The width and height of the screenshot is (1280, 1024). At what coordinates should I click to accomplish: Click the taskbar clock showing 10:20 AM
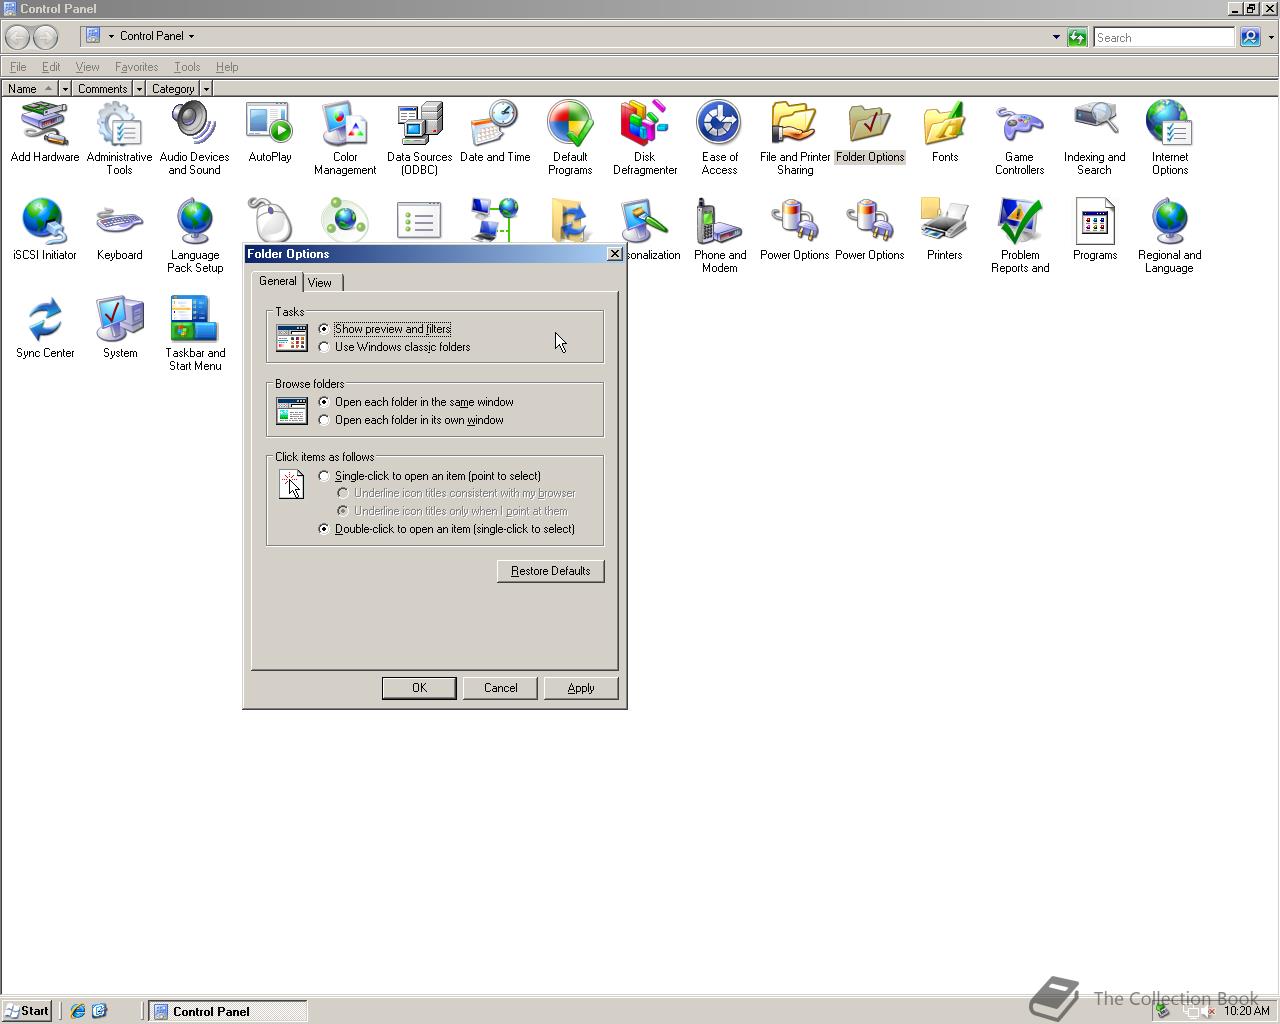[x=1247, y=1011]
